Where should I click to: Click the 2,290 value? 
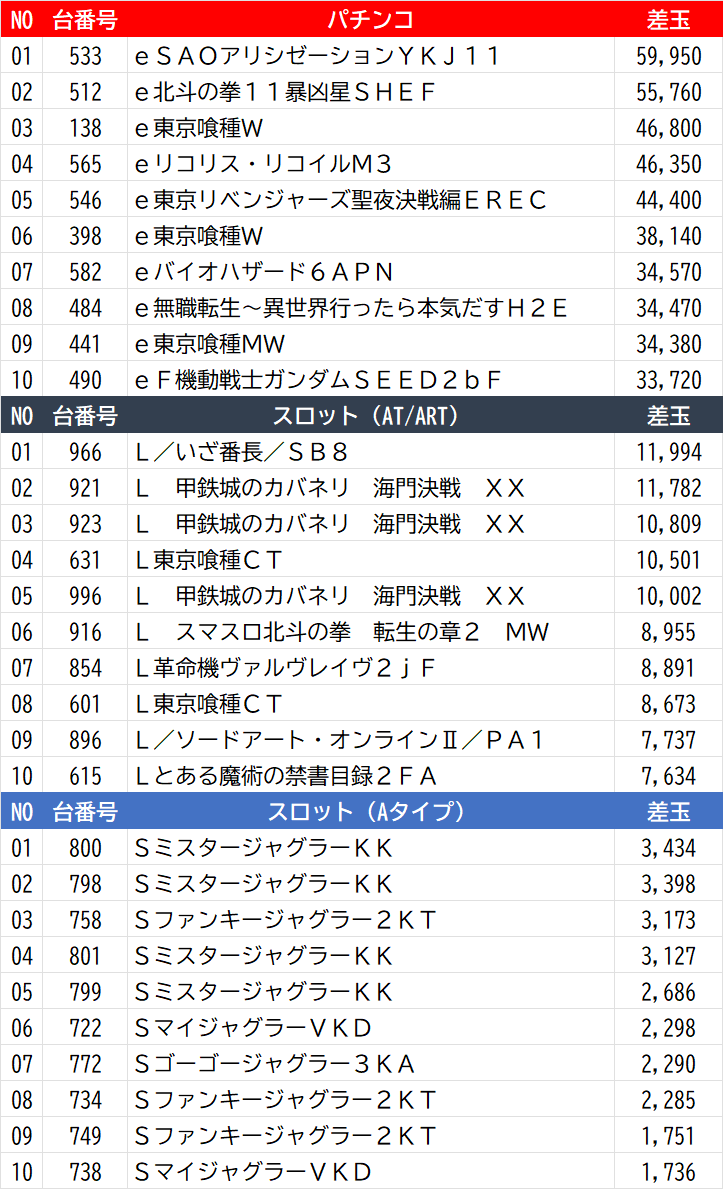point(668,1064)
